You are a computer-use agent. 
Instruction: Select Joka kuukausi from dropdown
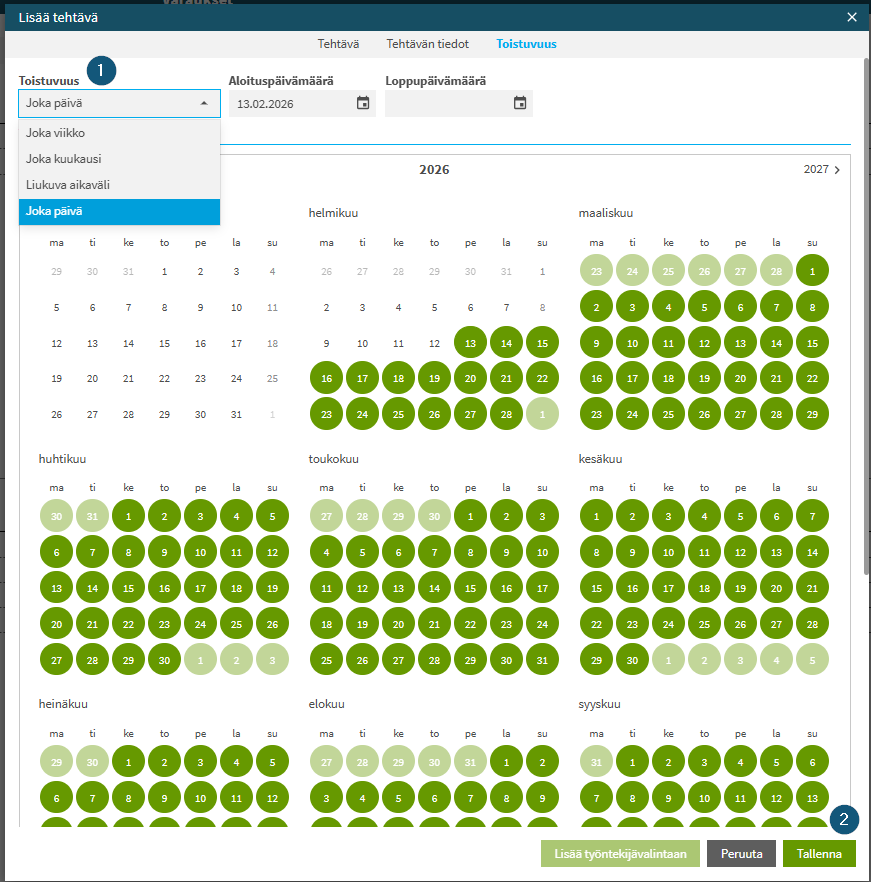click(119, 159)
